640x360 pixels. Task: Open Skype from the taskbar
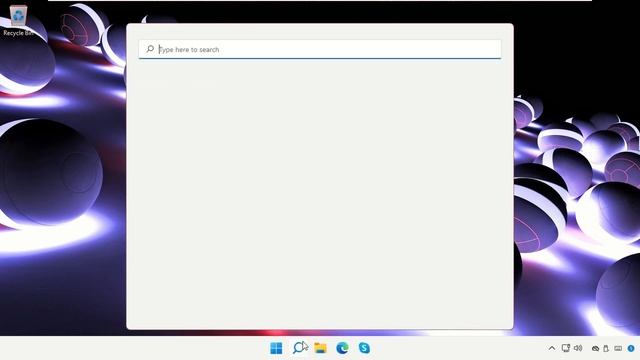(x=364, y=348)
